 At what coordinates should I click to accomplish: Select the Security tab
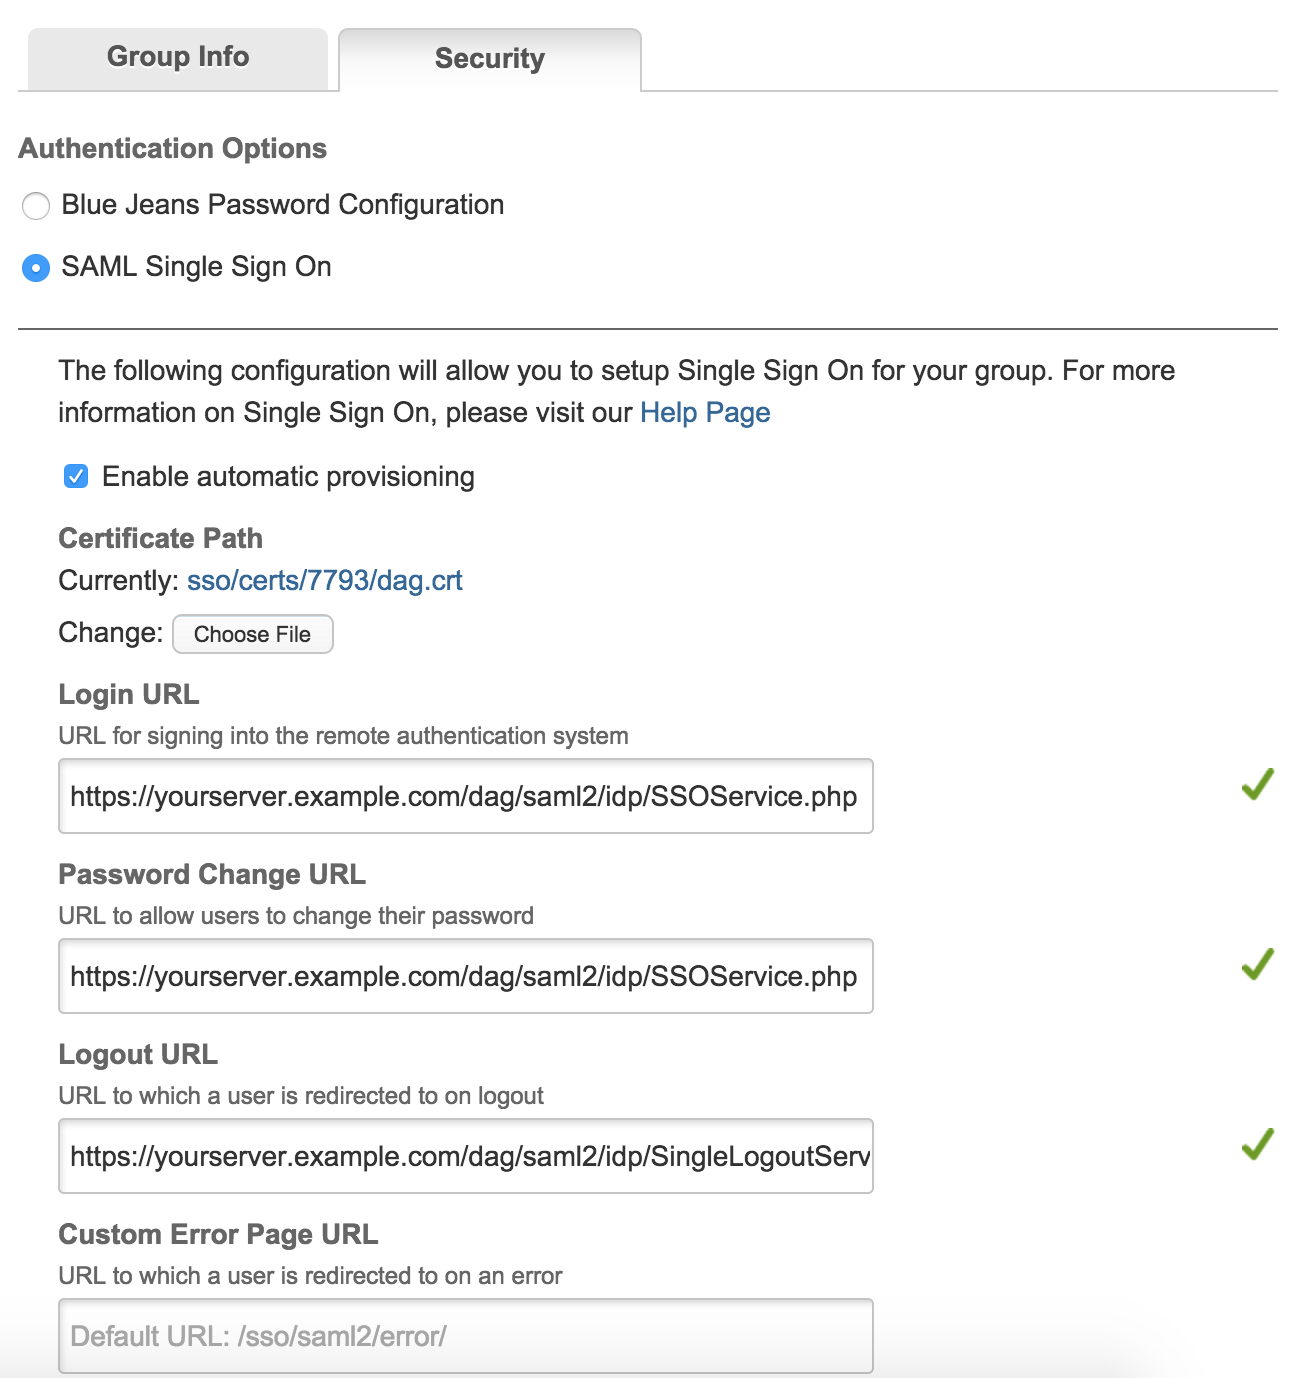click(x=488, y=58)
